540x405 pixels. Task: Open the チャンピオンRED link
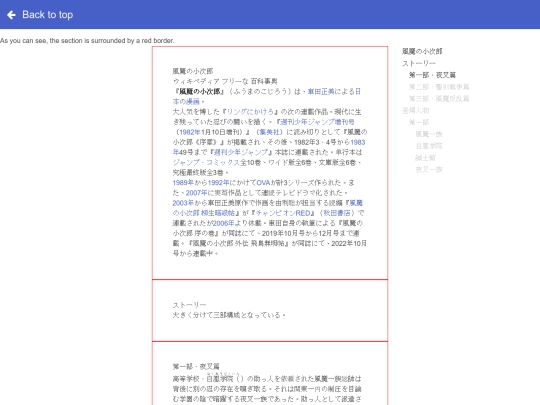tap(283, 213)
